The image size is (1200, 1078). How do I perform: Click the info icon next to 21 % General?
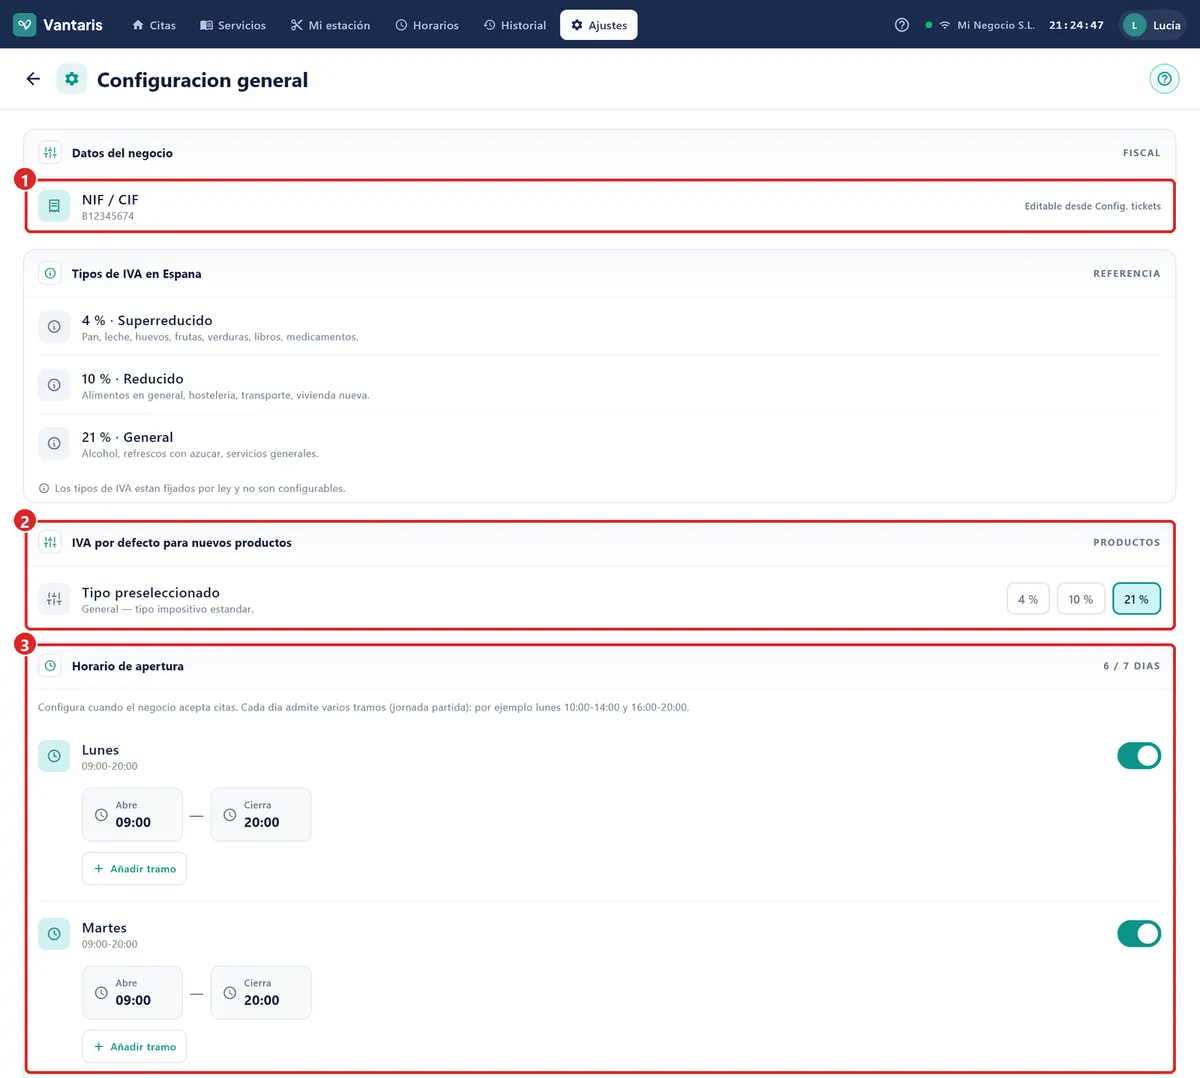tap(54, 443)
